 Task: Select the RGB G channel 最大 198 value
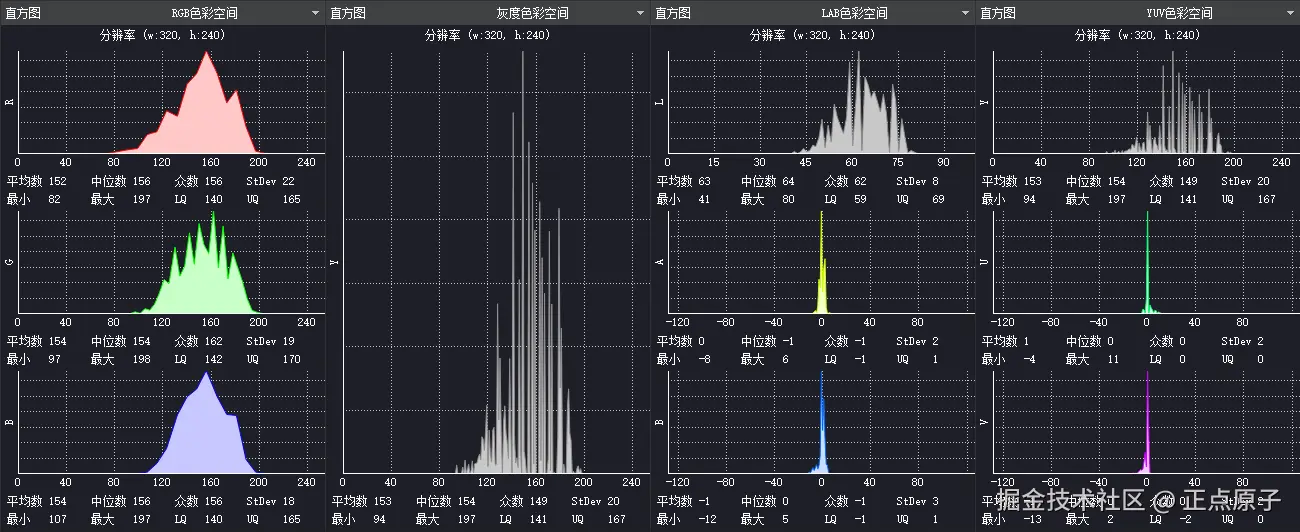140,359
